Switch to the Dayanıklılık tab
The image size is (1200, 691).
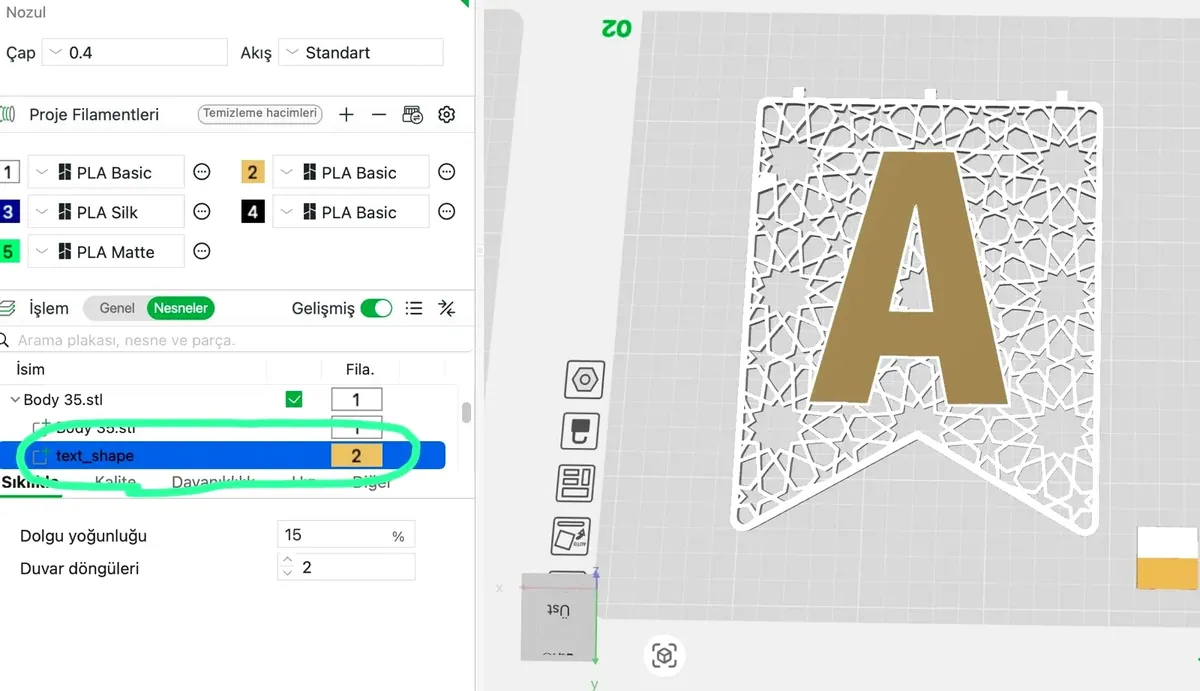pos(213,482)
